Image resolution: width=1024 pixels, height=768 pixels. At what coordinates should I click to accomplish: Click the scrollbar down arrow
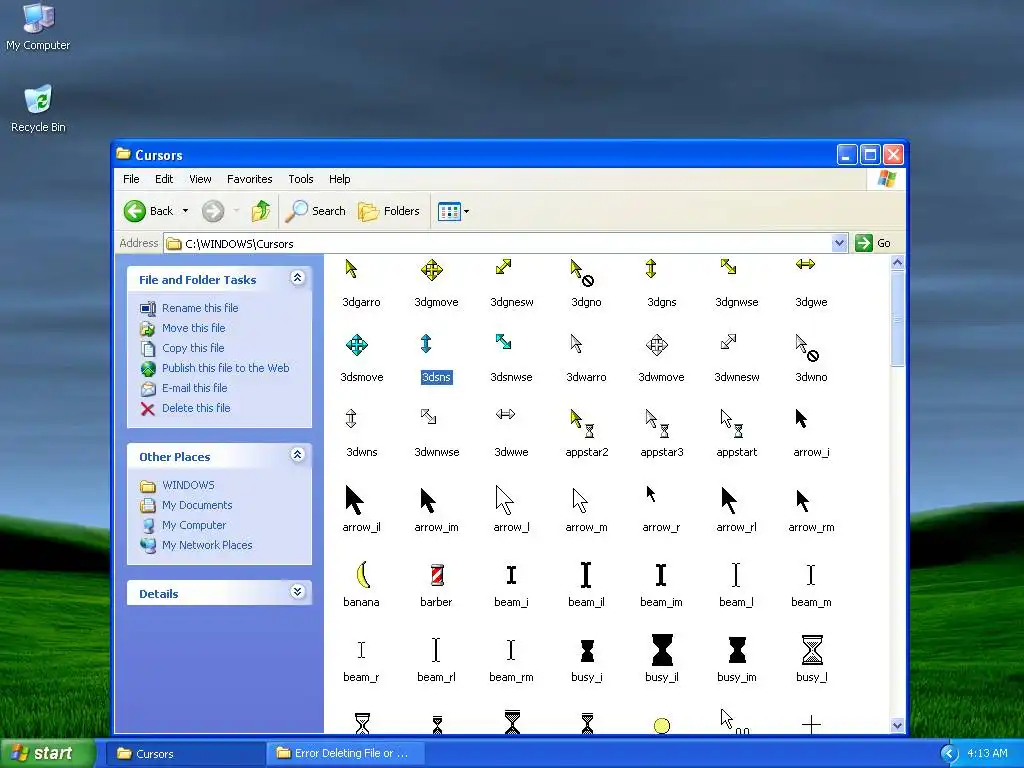tap(897, 726)
